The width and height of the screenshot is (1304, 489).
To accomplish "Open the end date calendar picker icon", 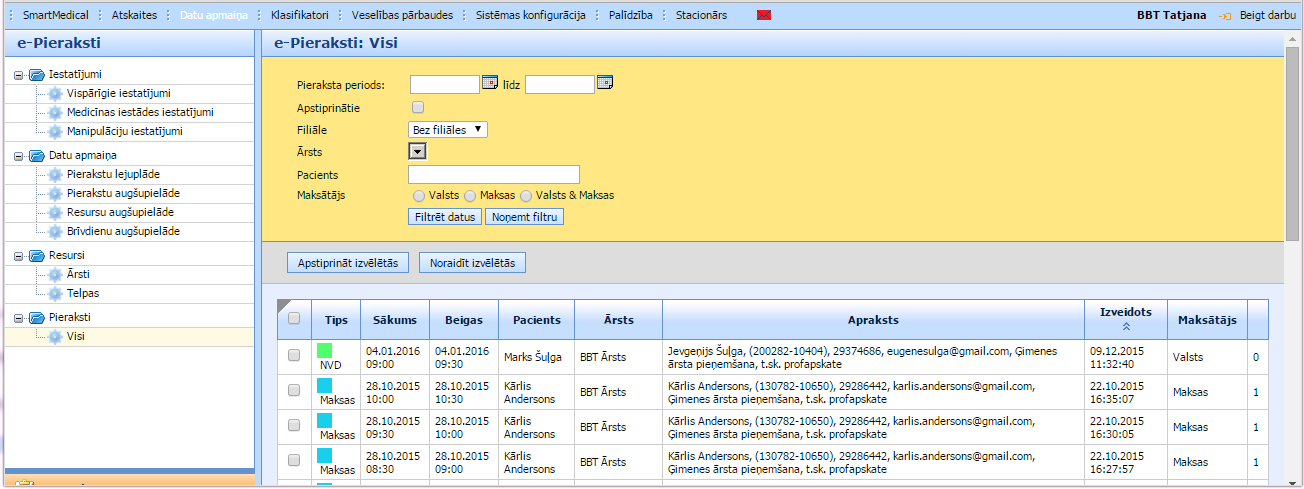I will pos(604,83).
